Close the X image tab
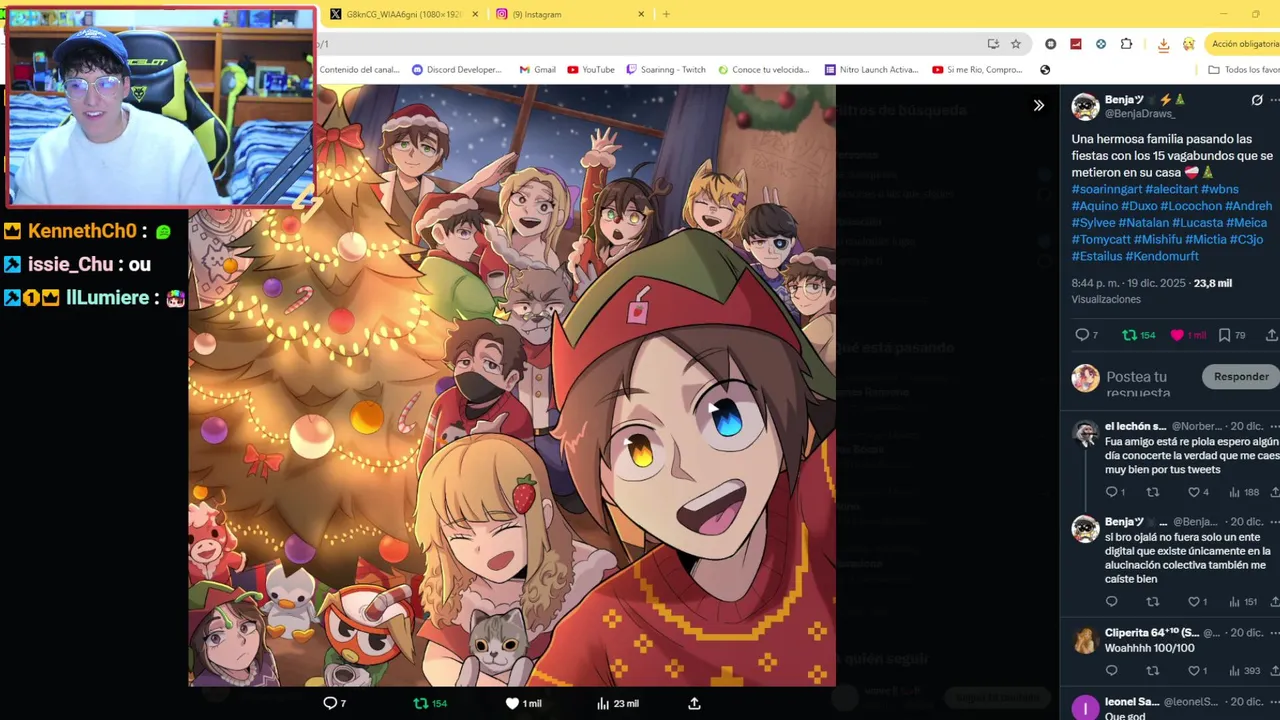Viewport: 1280px width, 720px height. pyautogui.click(x=475, y=14)
